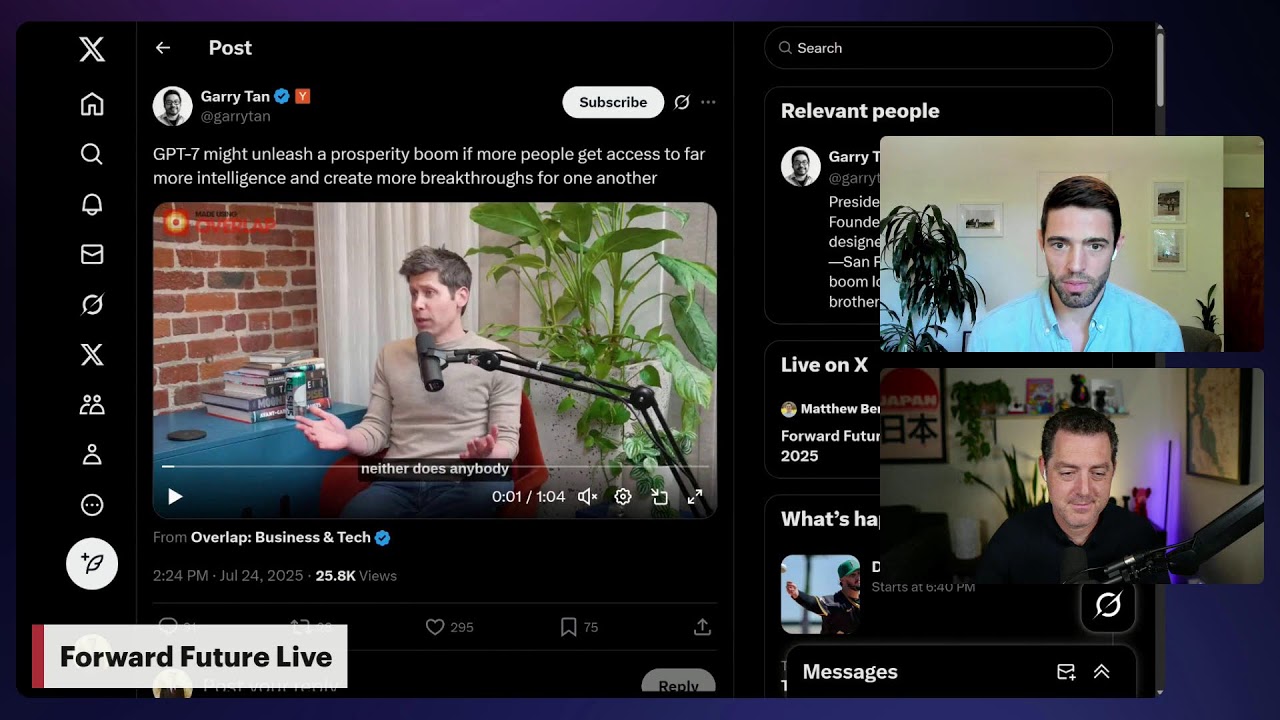1280x720 pixels.
Task: Open Notifications bell icon
Action: pos(92,204)
